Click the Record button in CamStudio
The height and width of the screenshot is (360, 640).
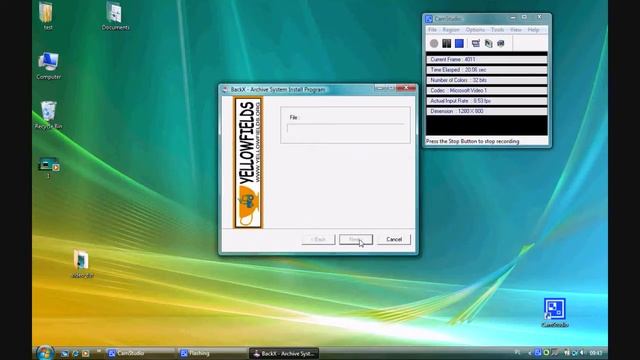coord(434,43)
